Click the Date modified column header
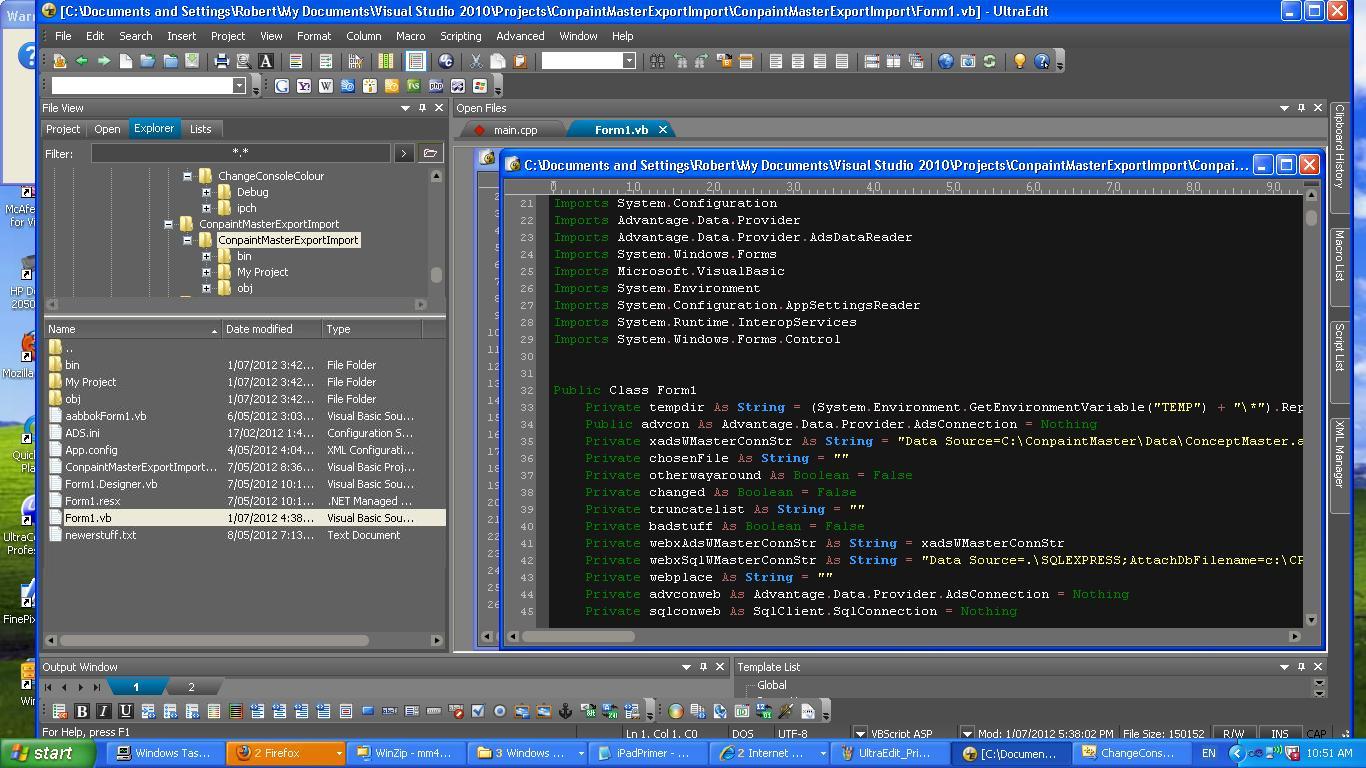The image size is (1366, 768). tap(259, 329)
